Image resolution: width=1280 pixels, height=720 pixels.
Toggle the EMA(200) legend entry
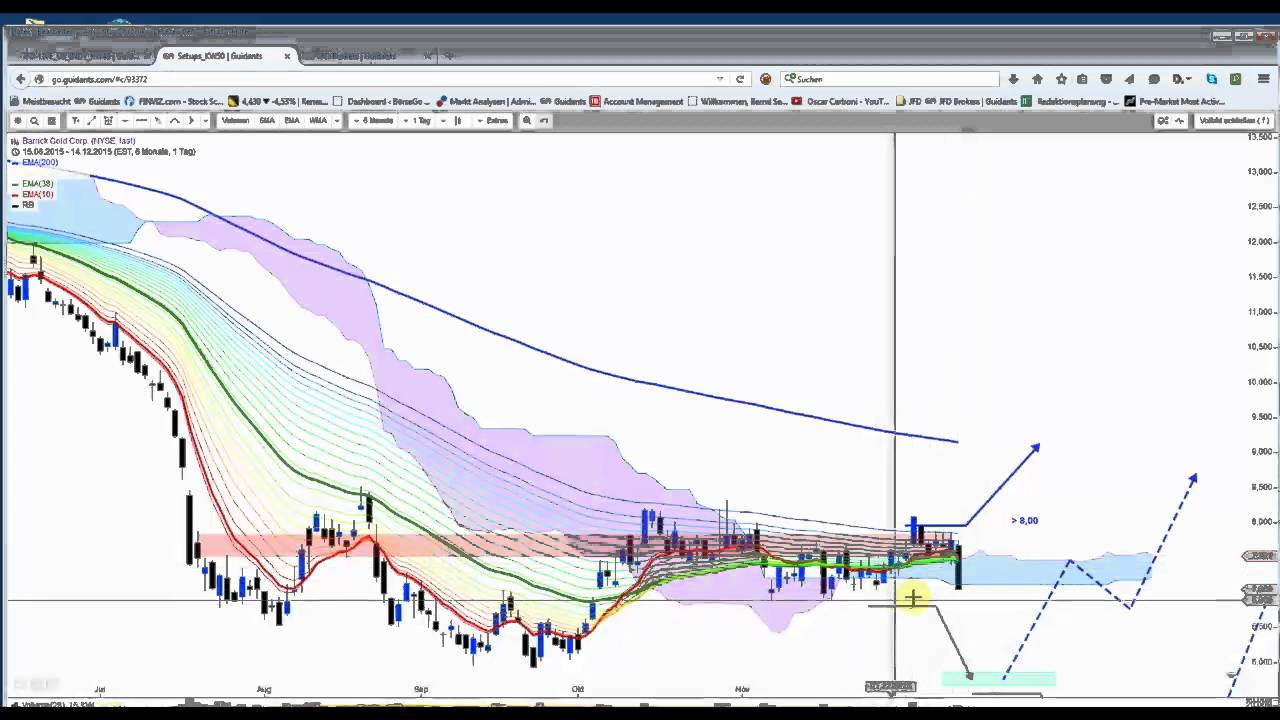40,162
